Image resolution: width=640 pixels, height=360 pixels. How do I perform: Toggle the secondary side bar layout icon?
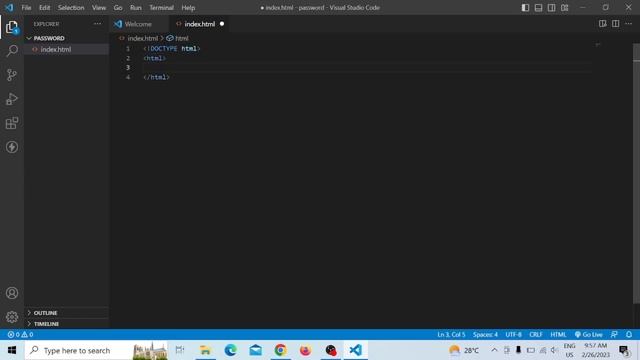551,8
